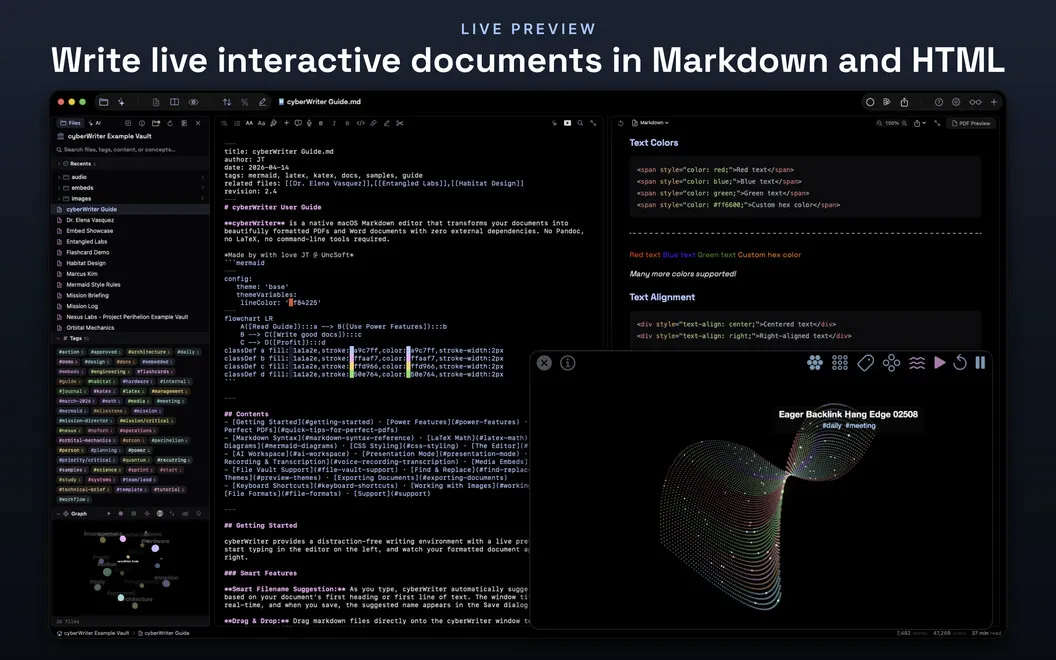Click the scissors icon in editor toolbar

pos(399,123)
